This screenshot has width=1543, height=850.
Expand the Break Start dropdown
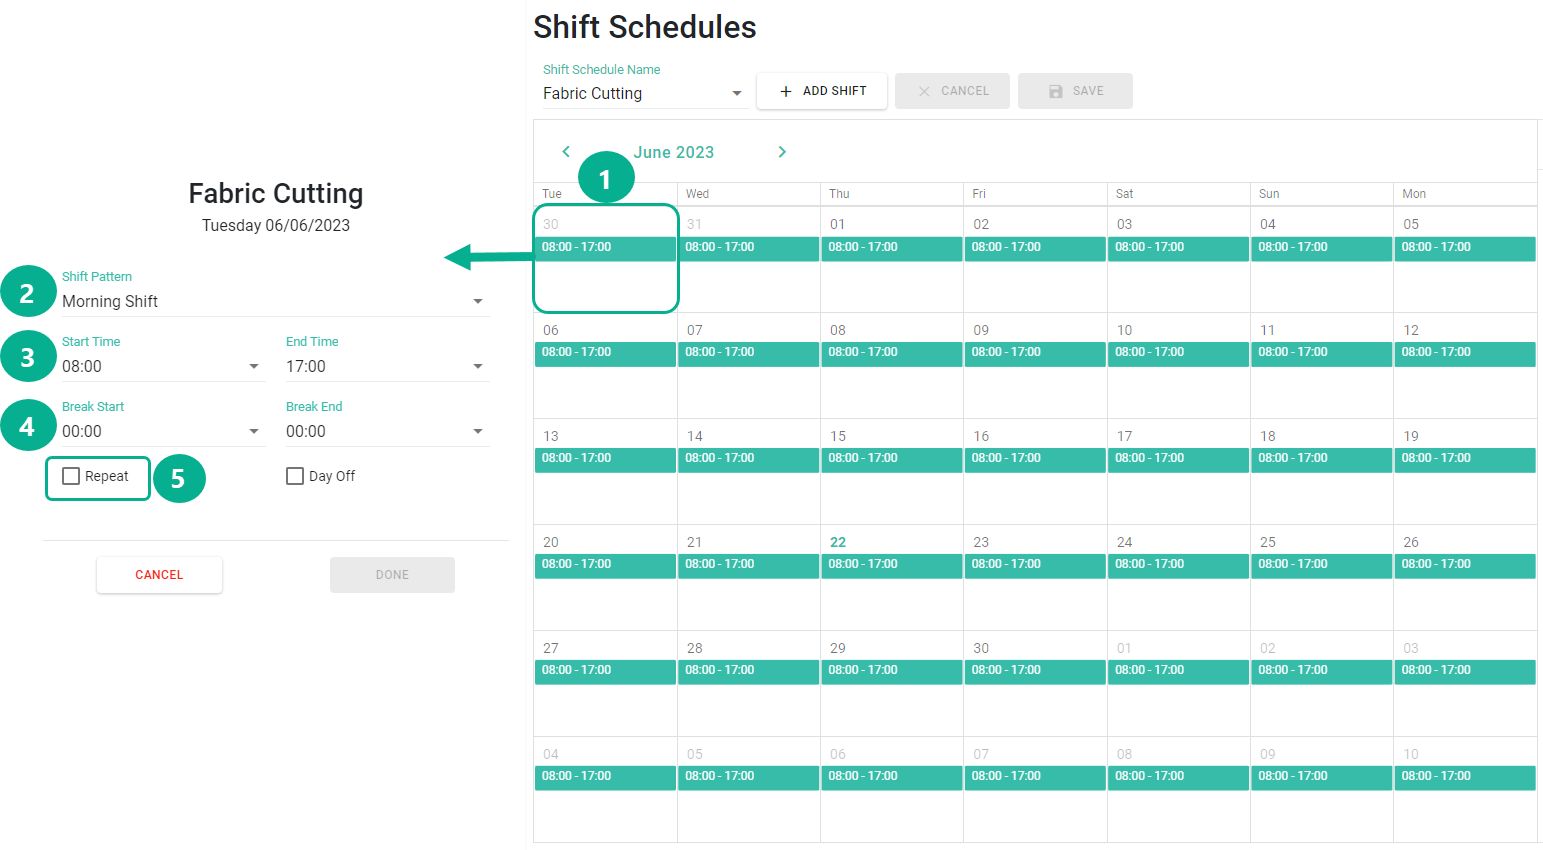(x=254, y=431)
